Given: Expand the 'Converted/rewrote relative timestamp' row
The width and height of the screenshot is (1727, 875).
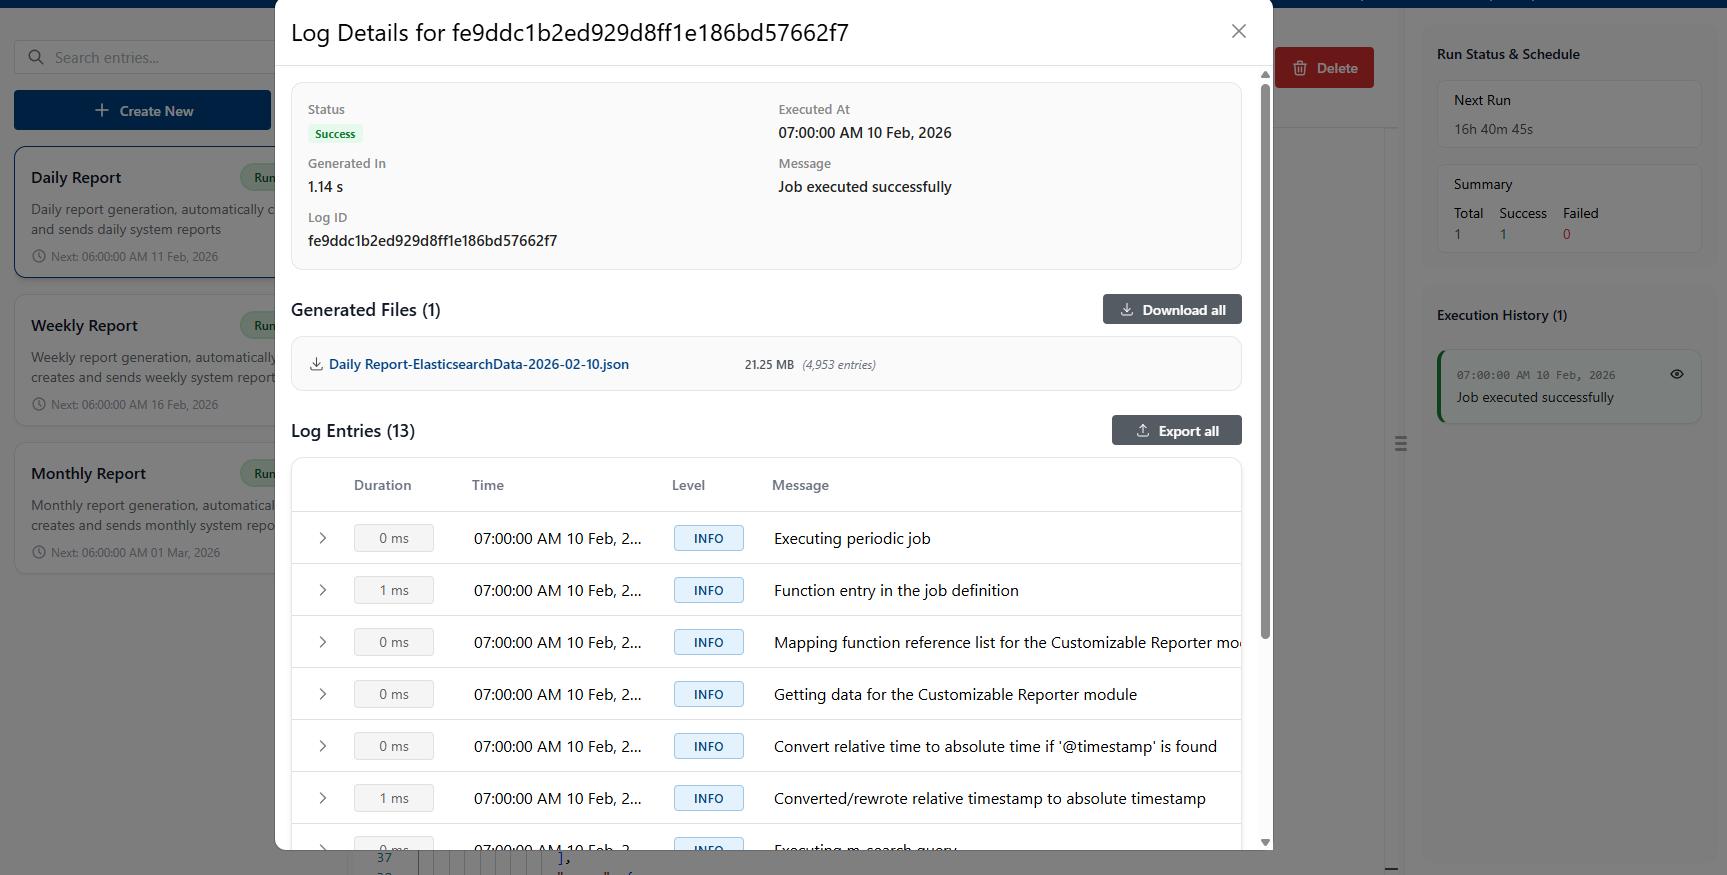Looking at the screenshot, I should point(323,798).
